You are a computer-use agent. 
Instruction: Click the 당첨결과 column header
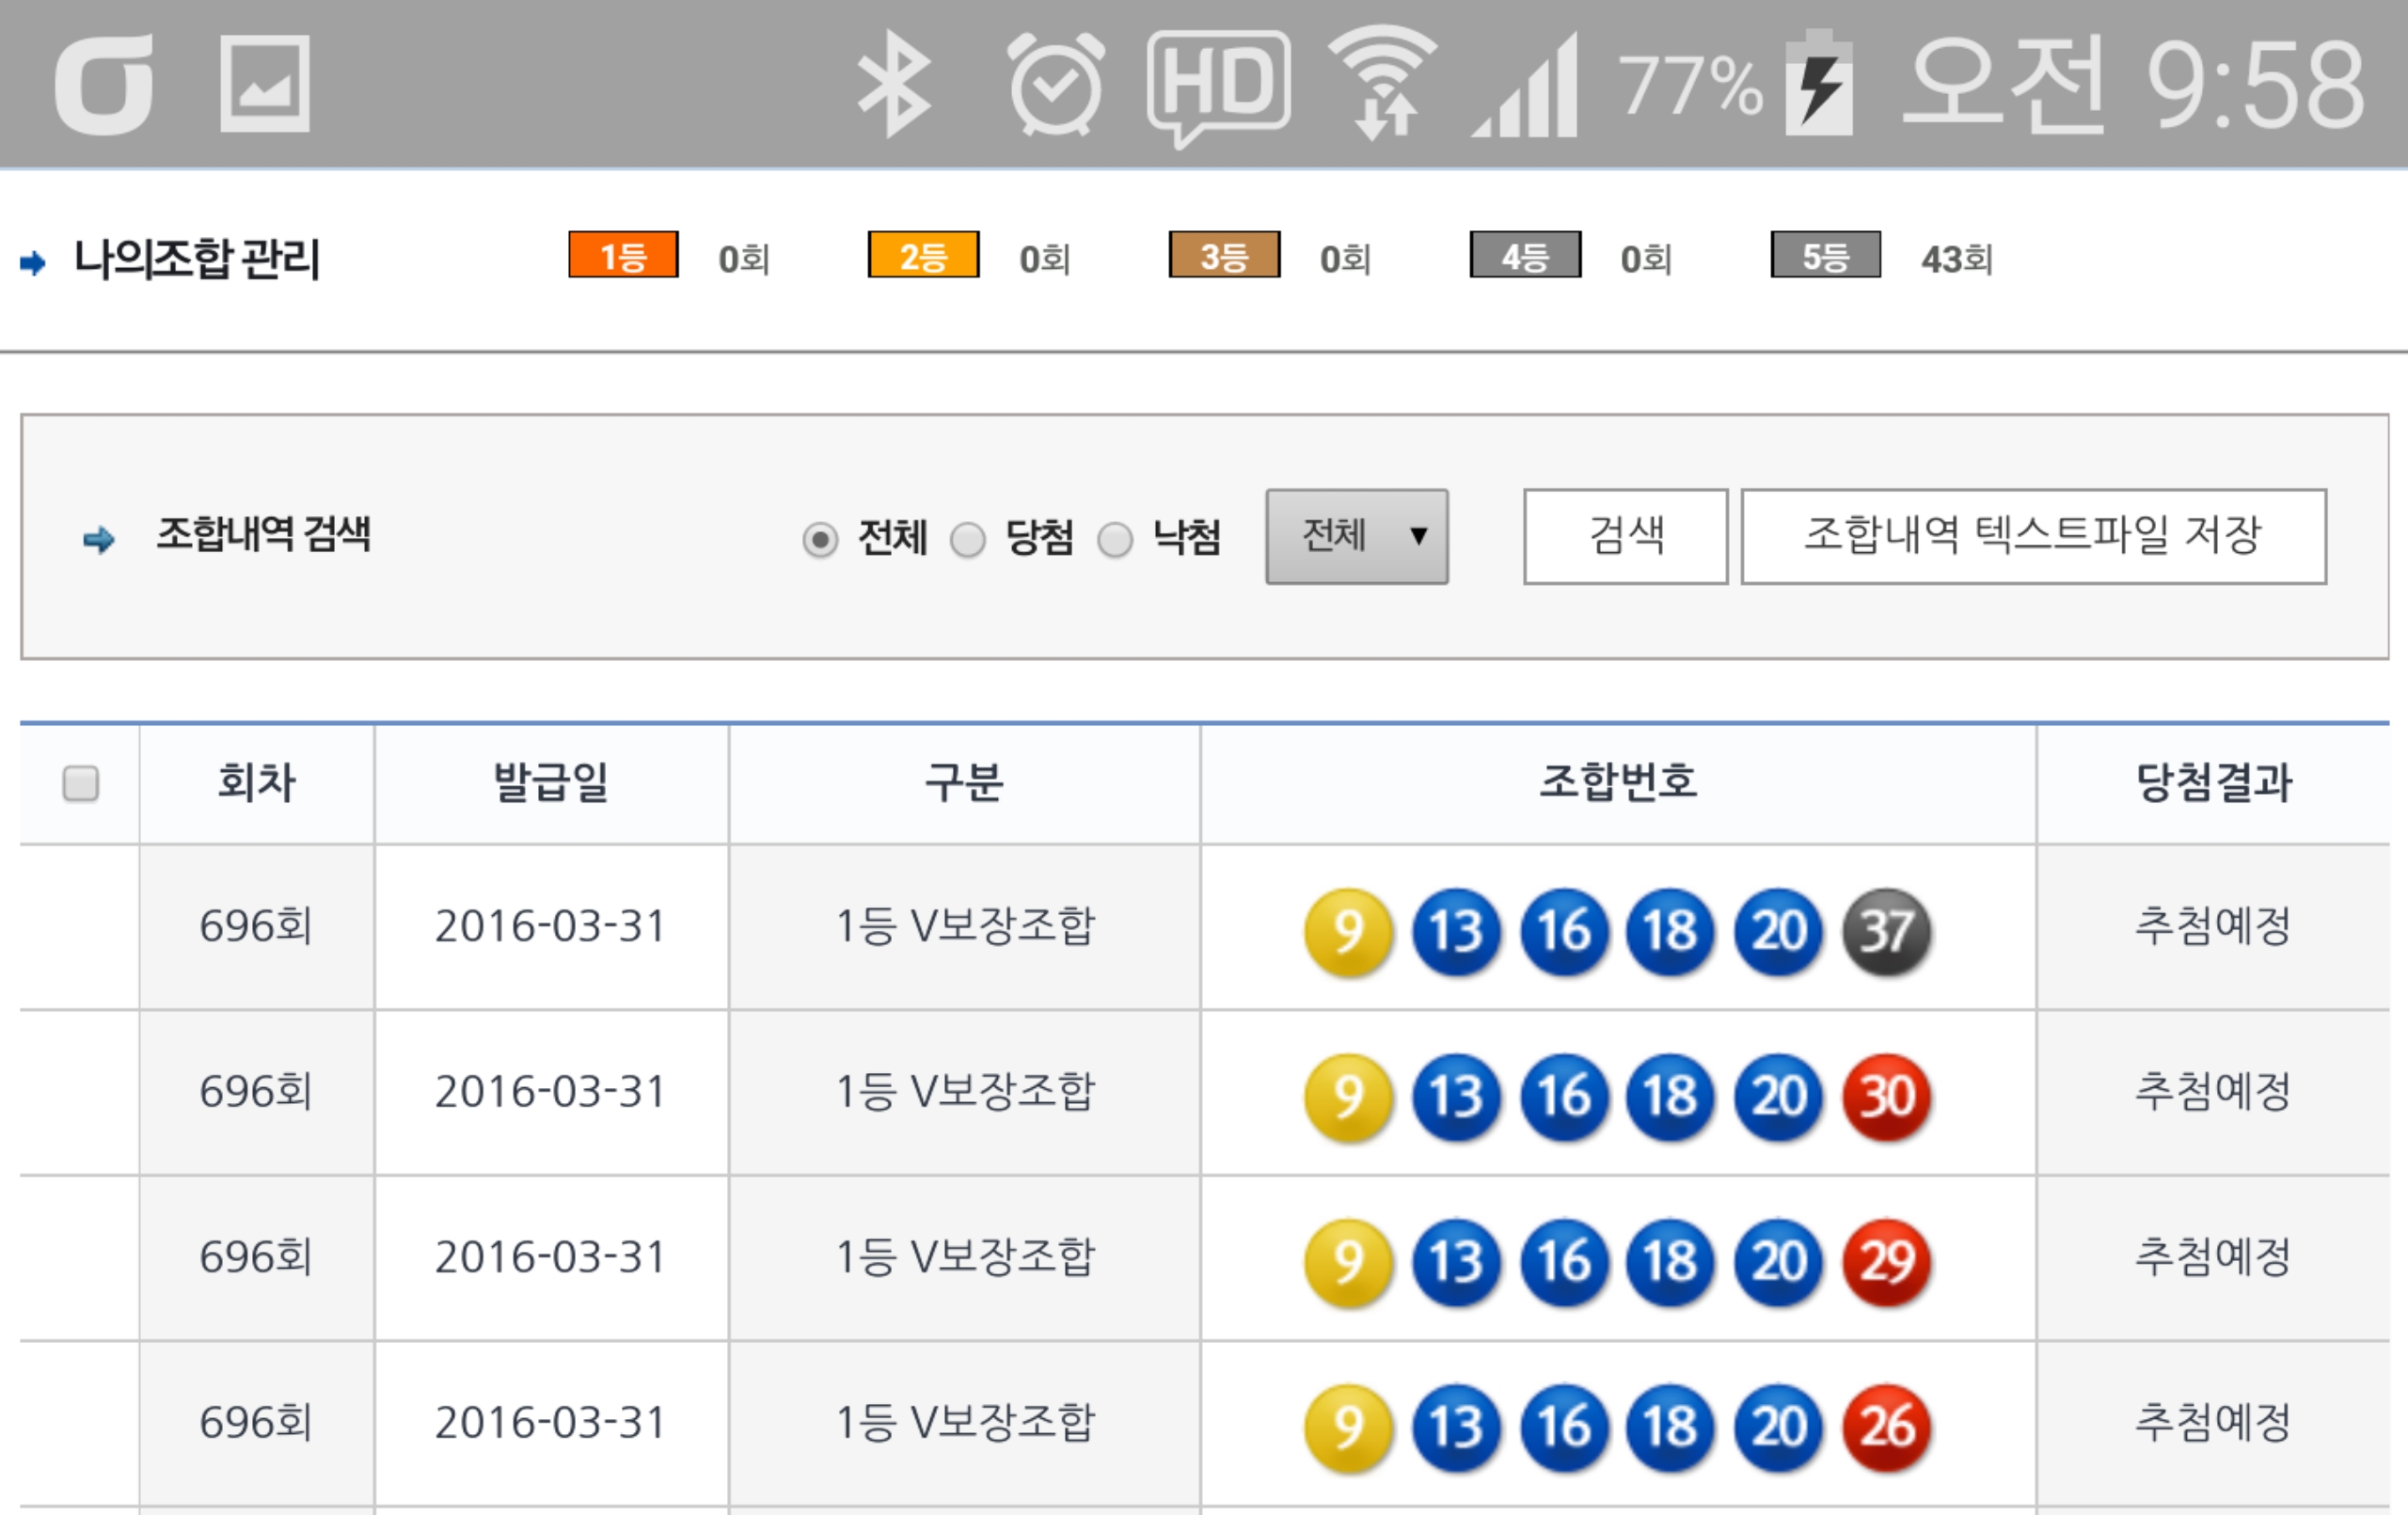[x=2212, y=783]
